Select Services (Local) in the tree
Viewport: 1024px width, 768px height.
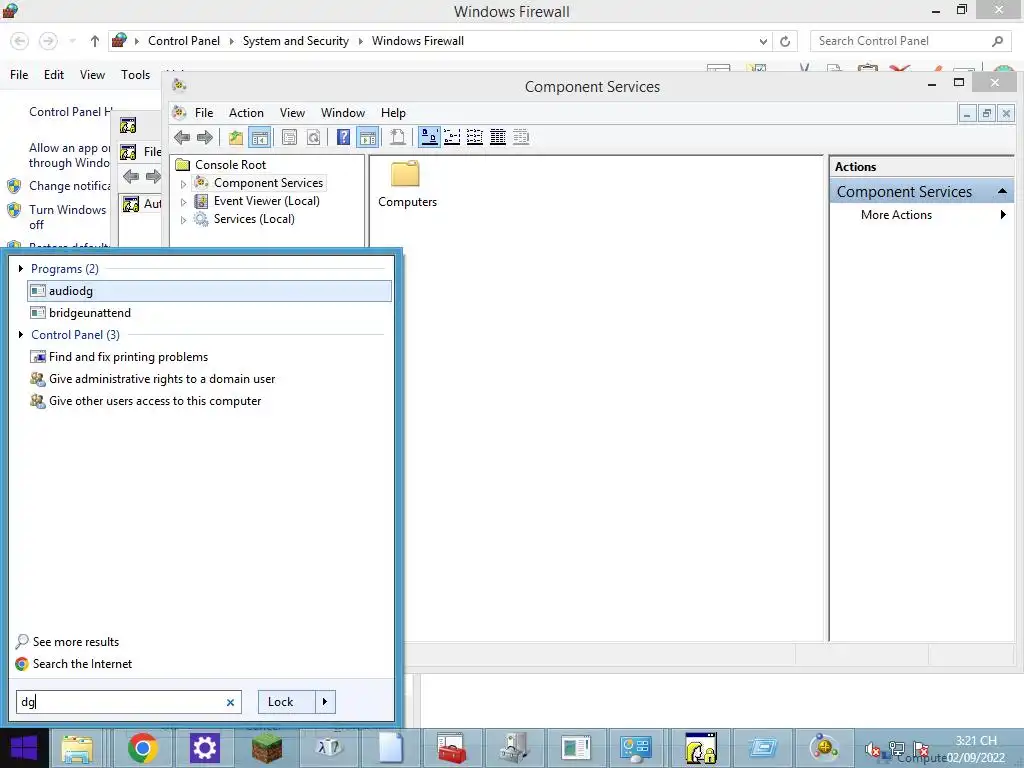tap(254, 219)
